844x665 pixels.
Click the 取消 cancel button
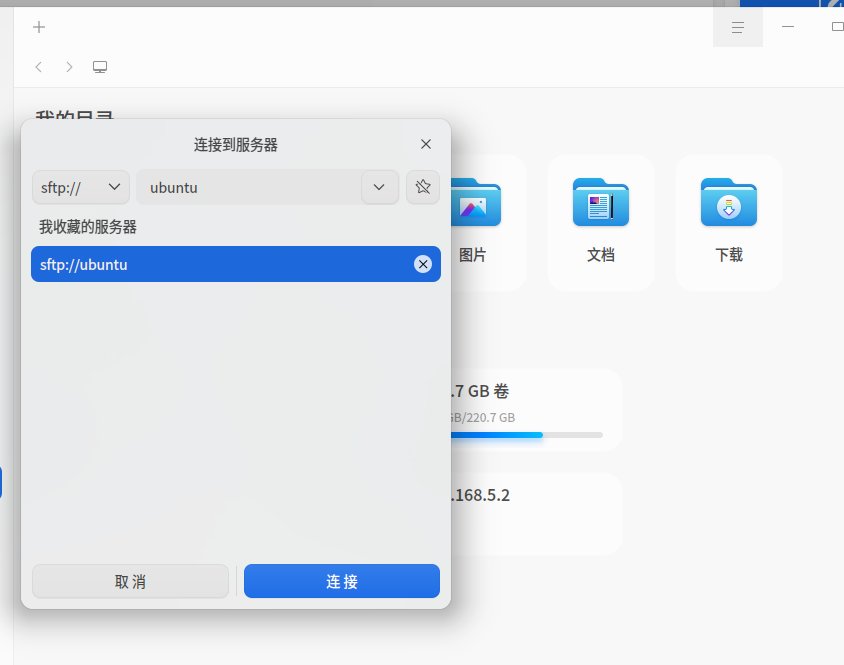130,581
